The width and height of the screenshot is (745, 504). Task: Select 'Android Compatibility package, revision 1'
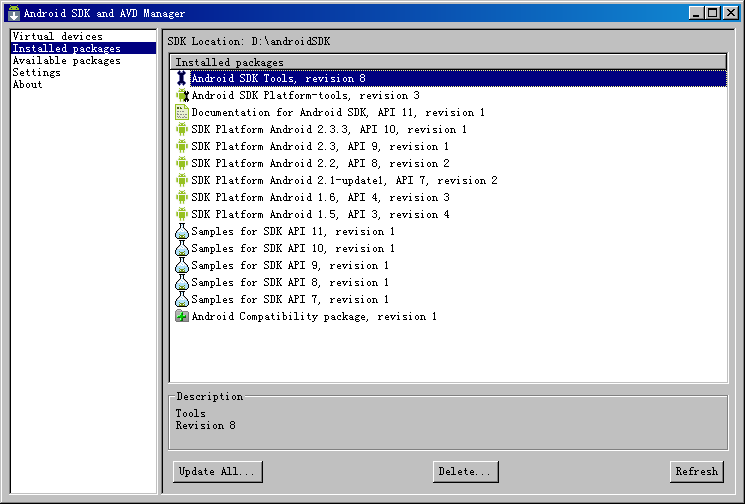(448, 316)
